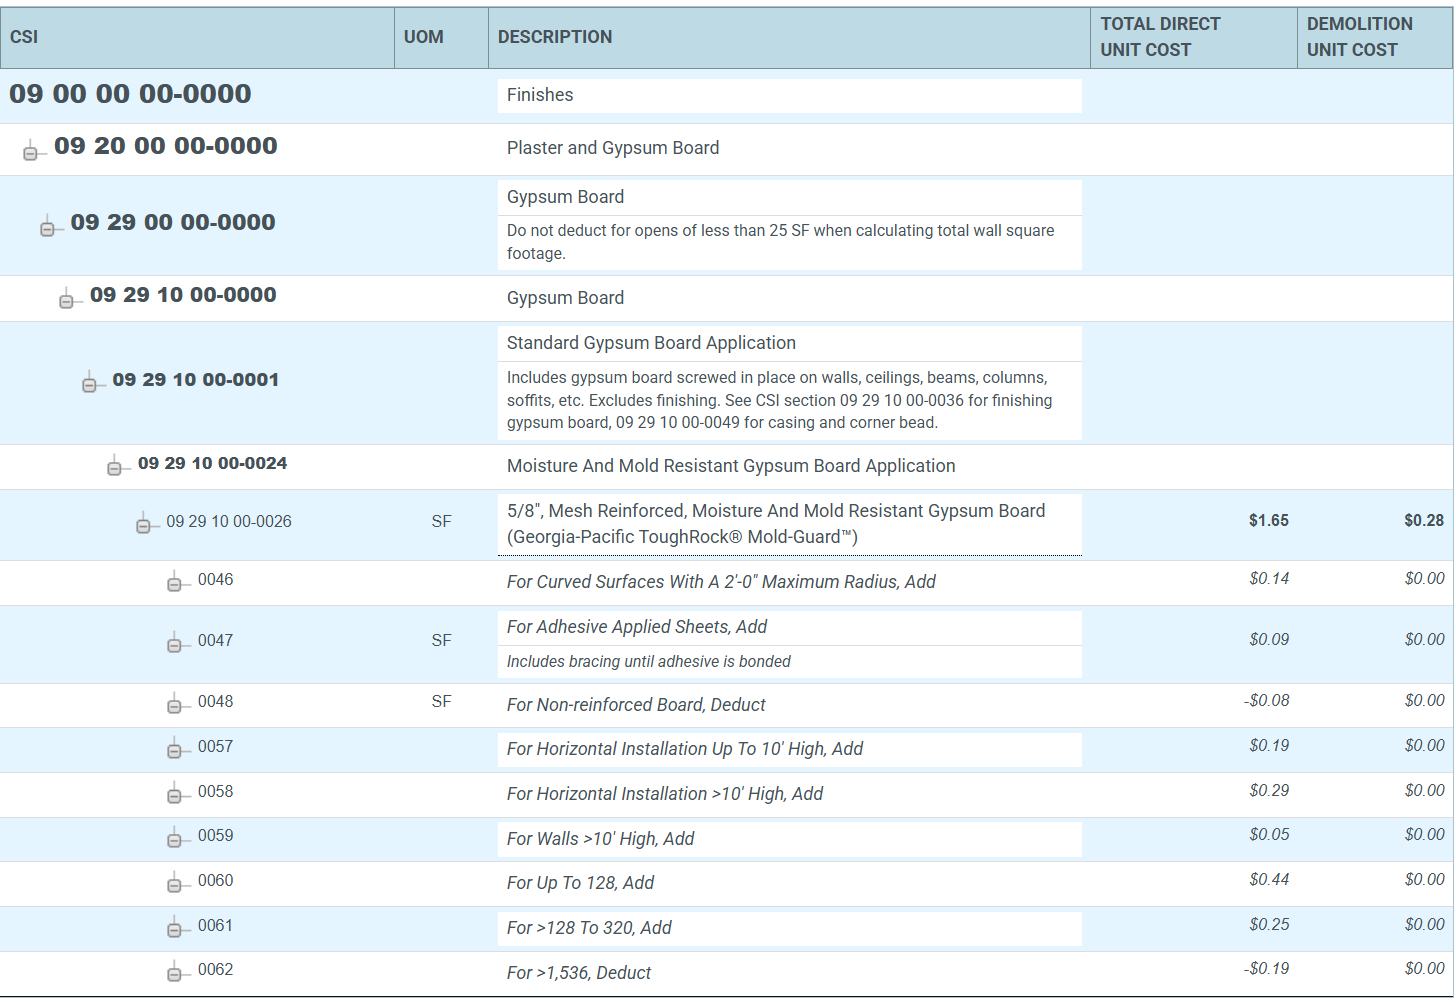Click the DESCRIPTION column header
The width and height of the screenshot is (1456, 1005).
coord(789,38)
